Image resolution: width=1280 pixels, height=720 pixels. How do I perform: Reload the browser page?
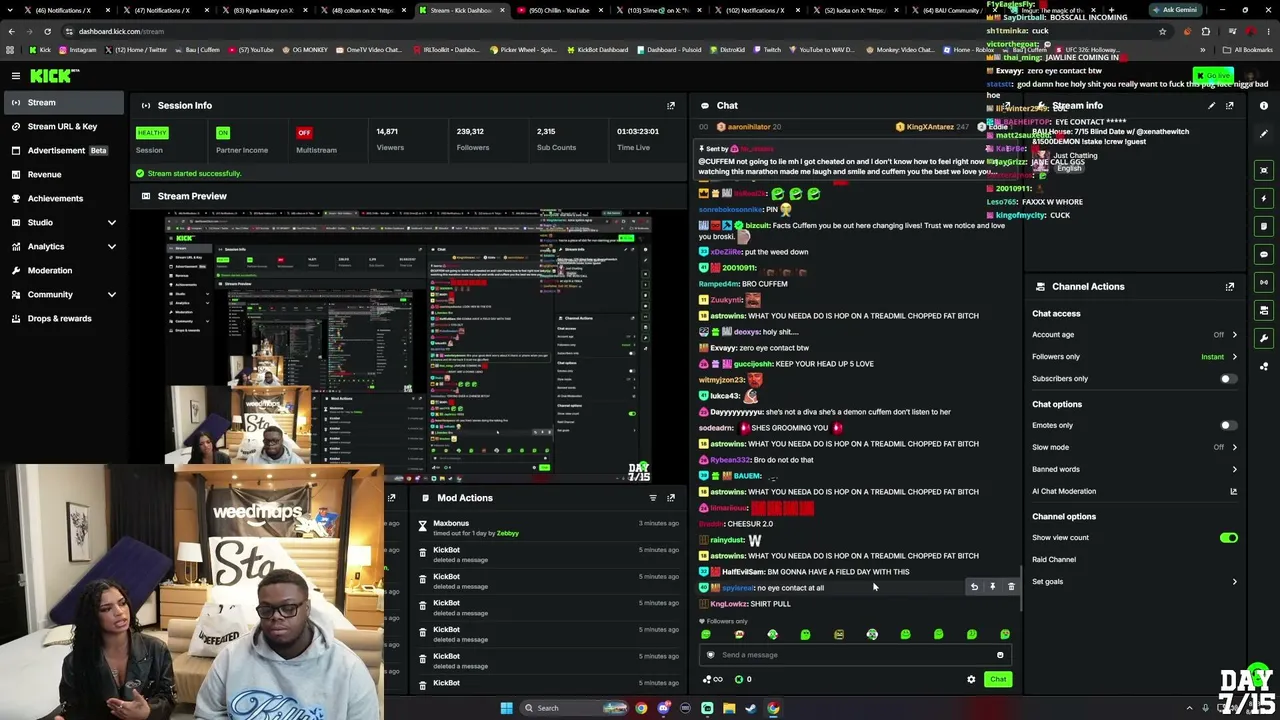[x=47, y=31]
